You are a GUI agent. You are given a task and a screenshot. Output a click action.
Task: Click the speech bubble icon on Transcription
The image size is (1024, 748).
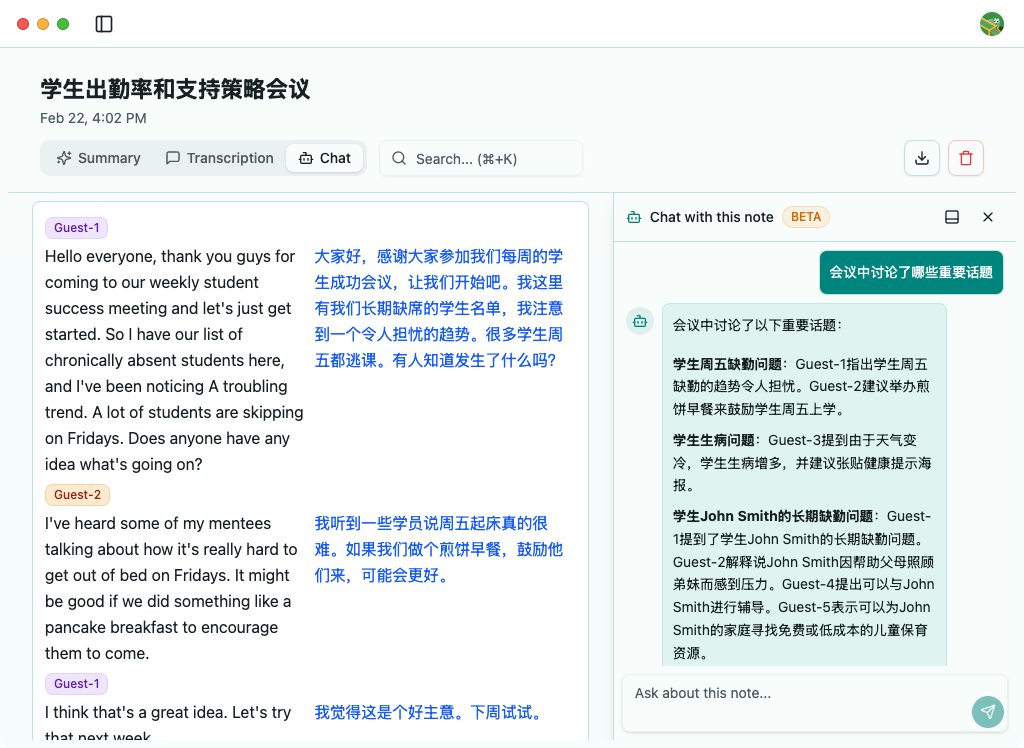pyautogui.click(x=172, y=158)
